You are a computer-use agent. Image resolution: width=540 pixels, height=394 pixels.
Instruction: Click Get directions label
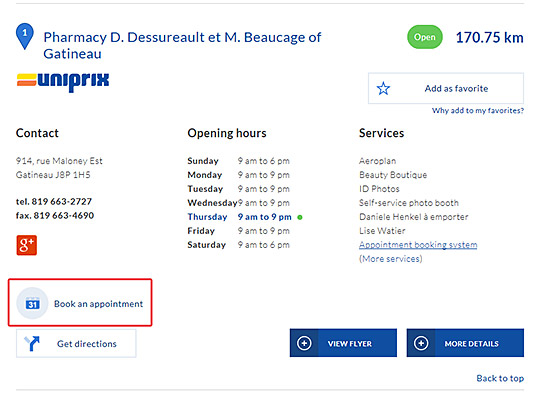[x=87, y=344]
